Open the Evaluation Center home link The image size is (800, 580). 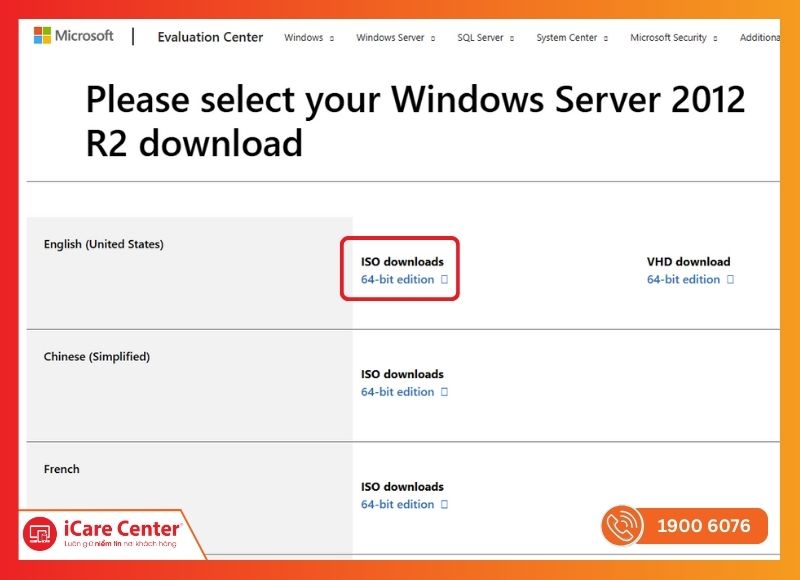[x=210, y=37]
